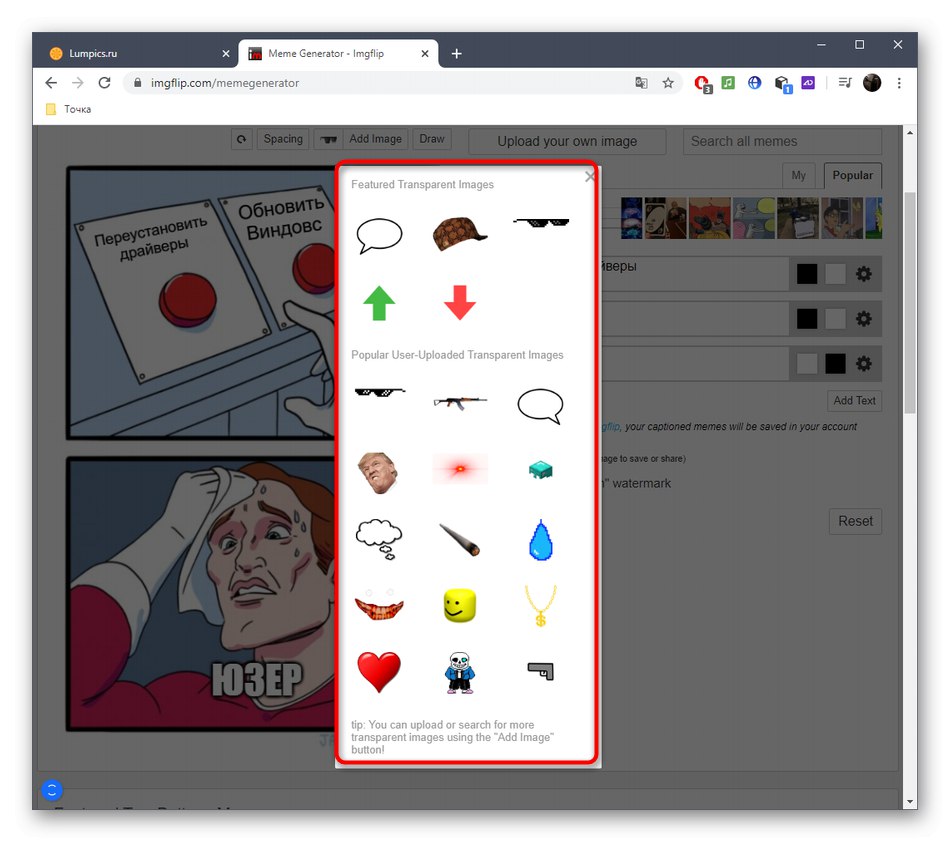Bookmark this page with the star
The height and width of the screenshot is (842, 950).
coord(668,83)
